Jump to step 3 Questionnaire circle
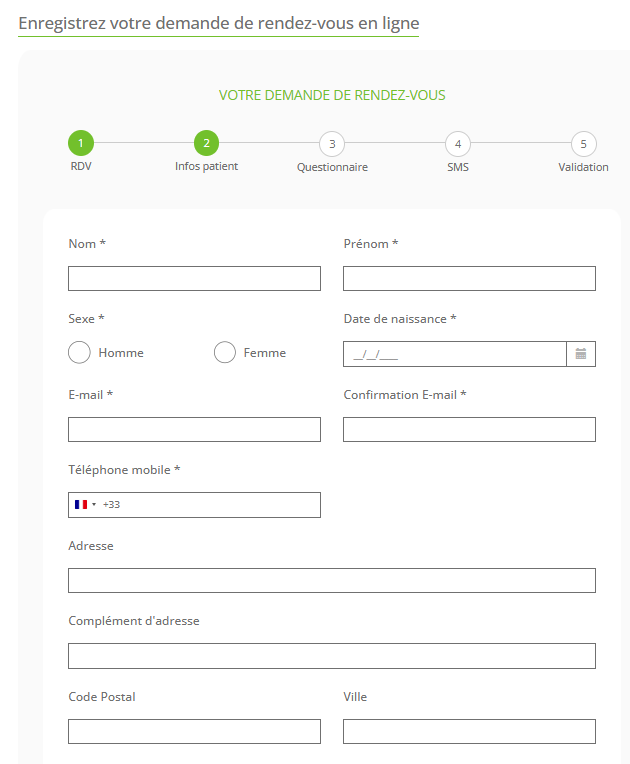This screenshot has width=630, height=764. pyautogui.click(x=332, y=143)
